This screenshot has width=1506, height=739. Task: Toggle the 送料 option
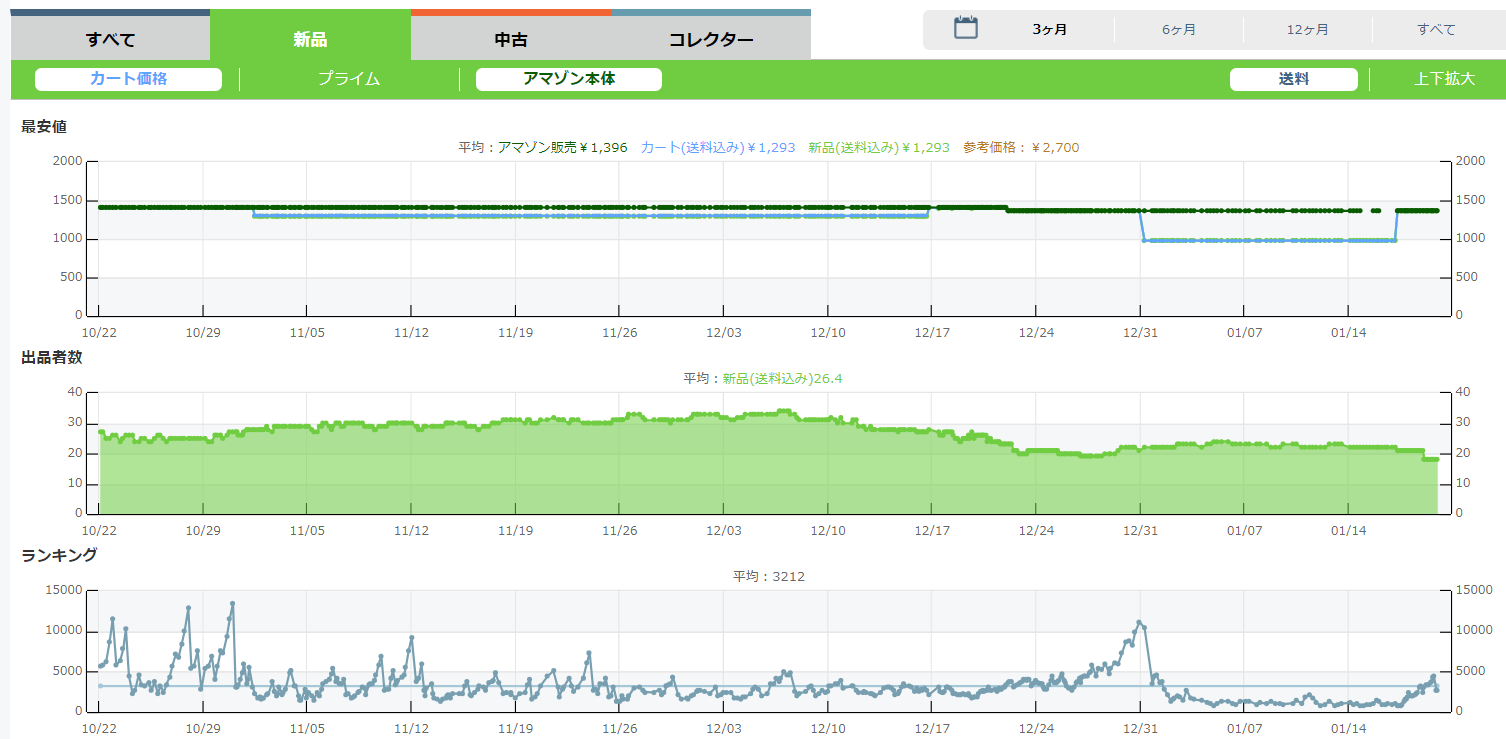coord(1293,79)
